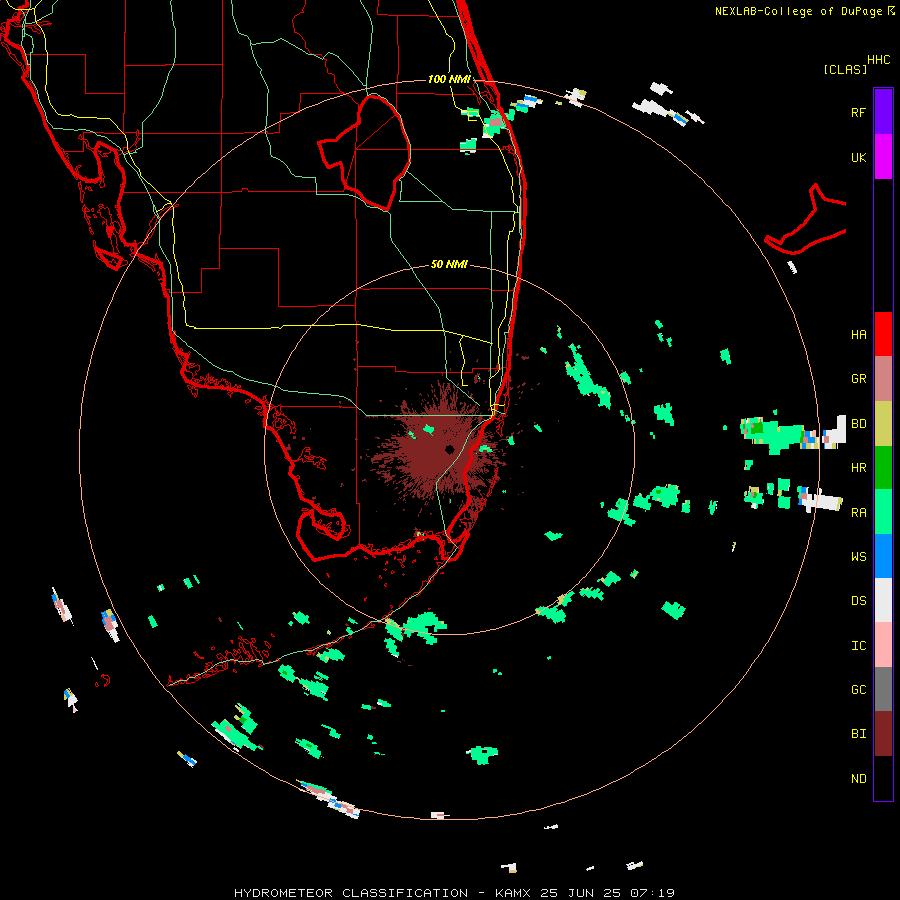Click 'HYDROMETEOR CLASSIFICATION' caption text
This screenshot has width=900, height=900.
coord(351,893)
